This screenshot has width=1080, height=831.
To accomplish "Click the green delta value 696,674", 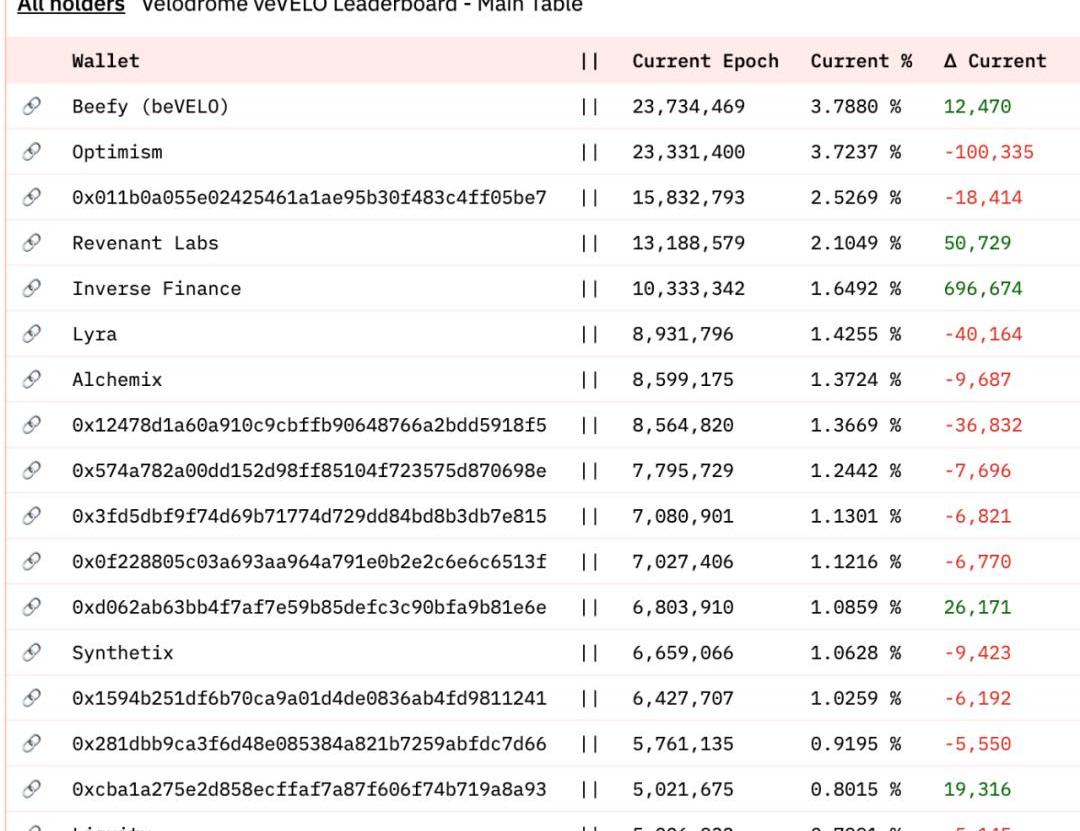I will [983, 289].
